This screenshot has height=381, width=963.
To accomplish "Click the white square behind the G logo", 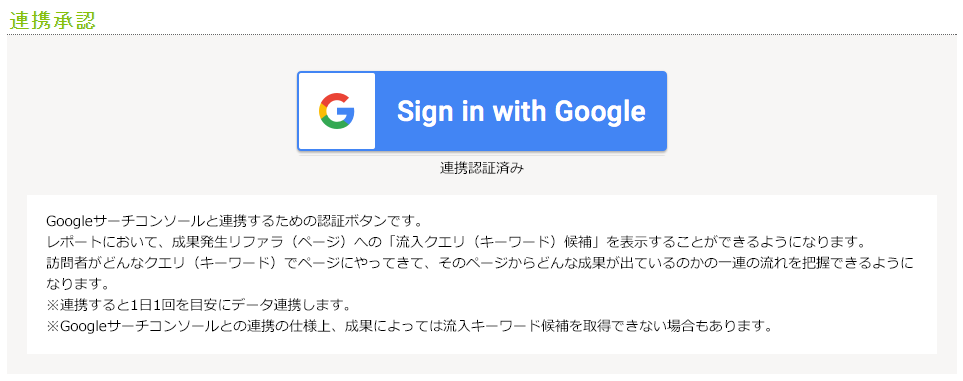I will coord(337,111).
